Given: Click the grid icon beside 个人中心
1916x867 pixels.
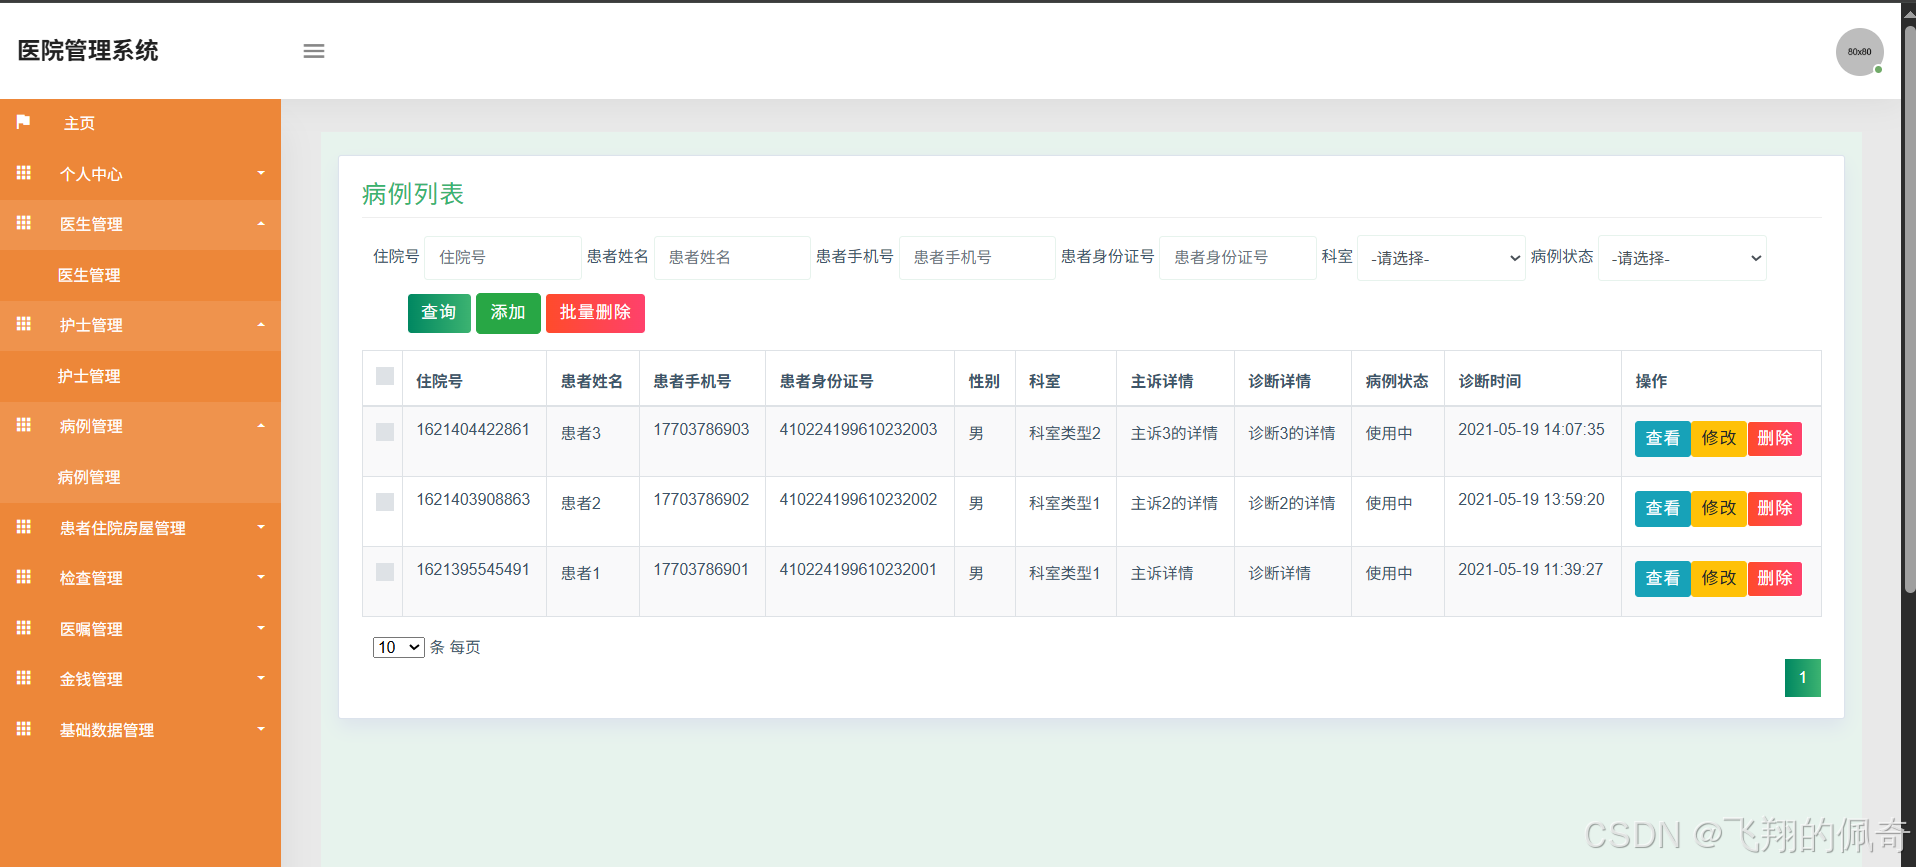Looking at the screenshot, I should (24, 173).
